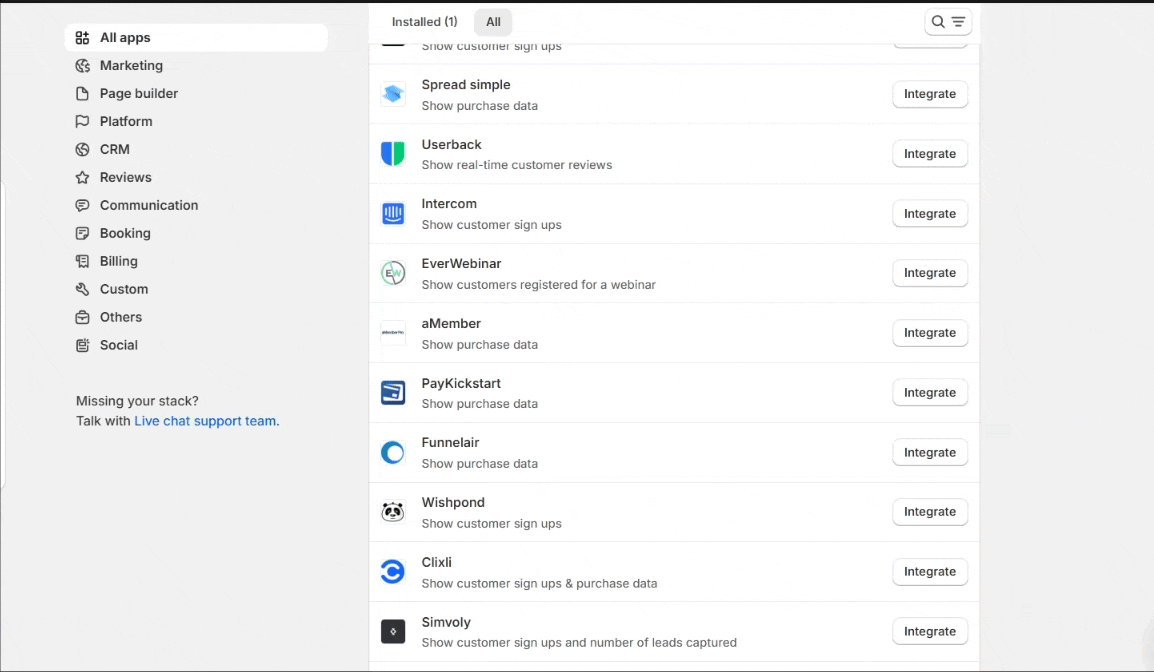Integrate the Simvoly app

coord(930,632)
